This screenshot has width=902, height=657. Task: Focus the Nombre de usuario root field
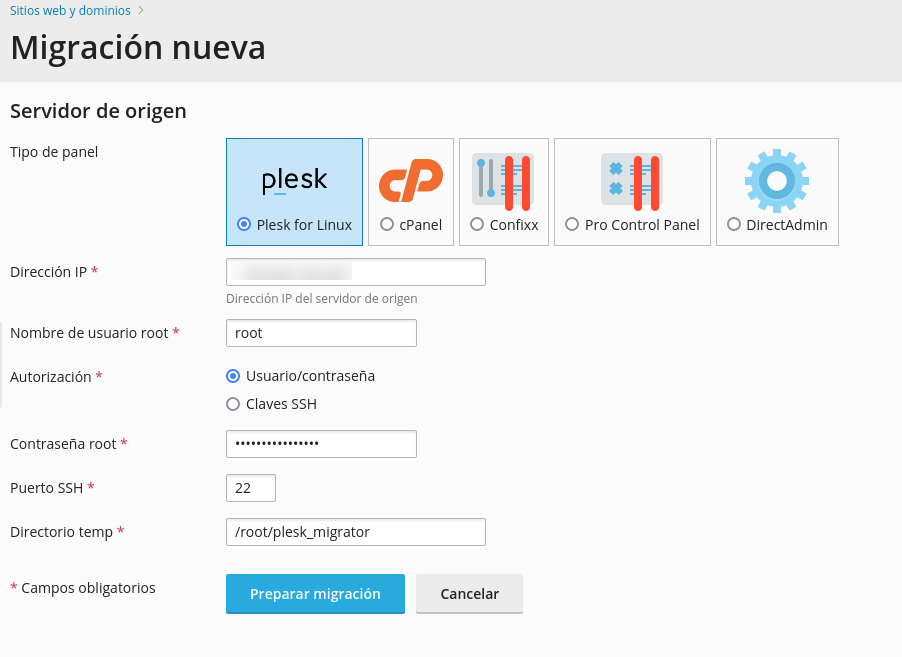tap(321, 333)
